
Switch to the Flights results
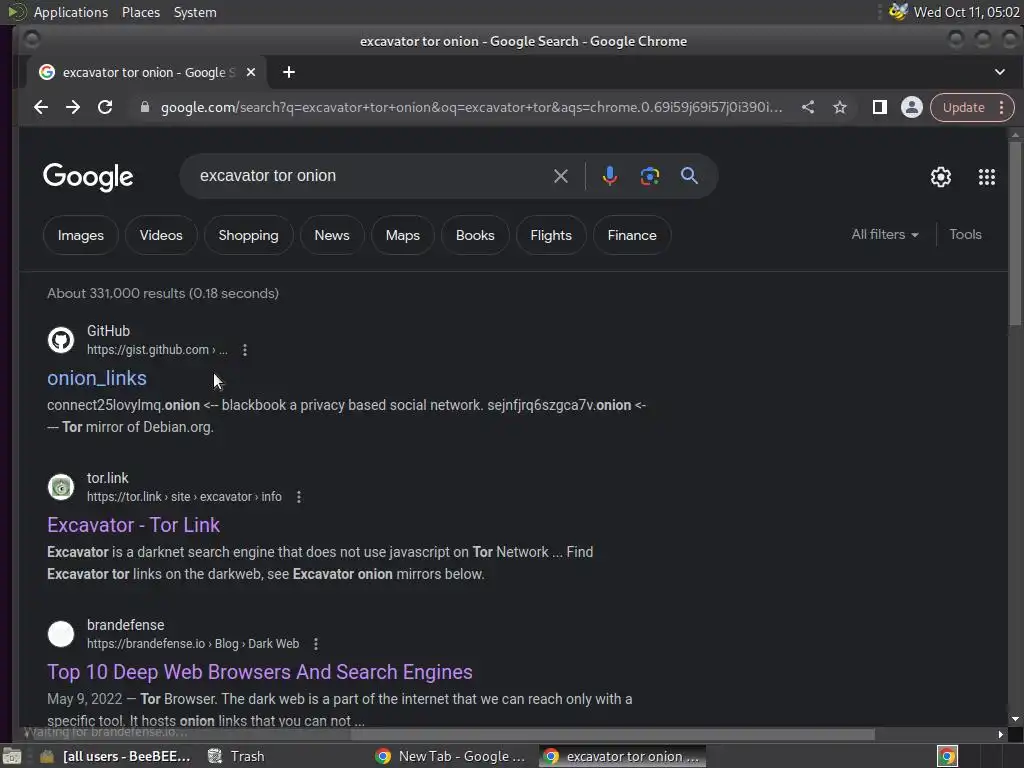(x=551, y=235)
